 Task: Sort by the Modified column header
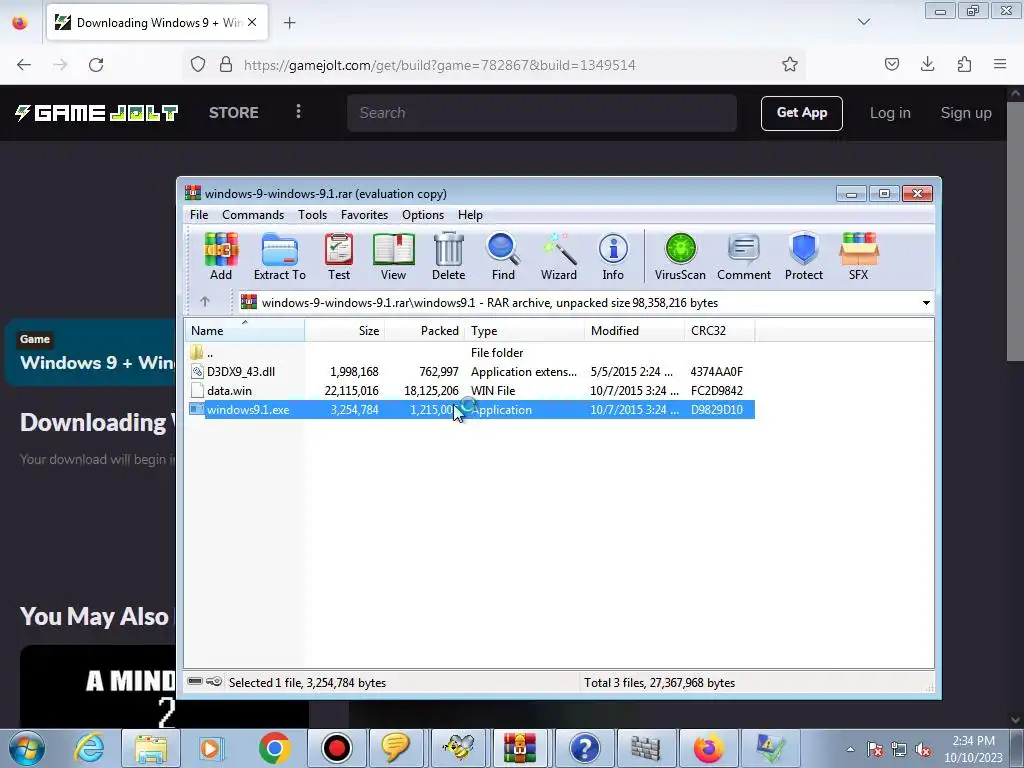[x=635, y=330]
